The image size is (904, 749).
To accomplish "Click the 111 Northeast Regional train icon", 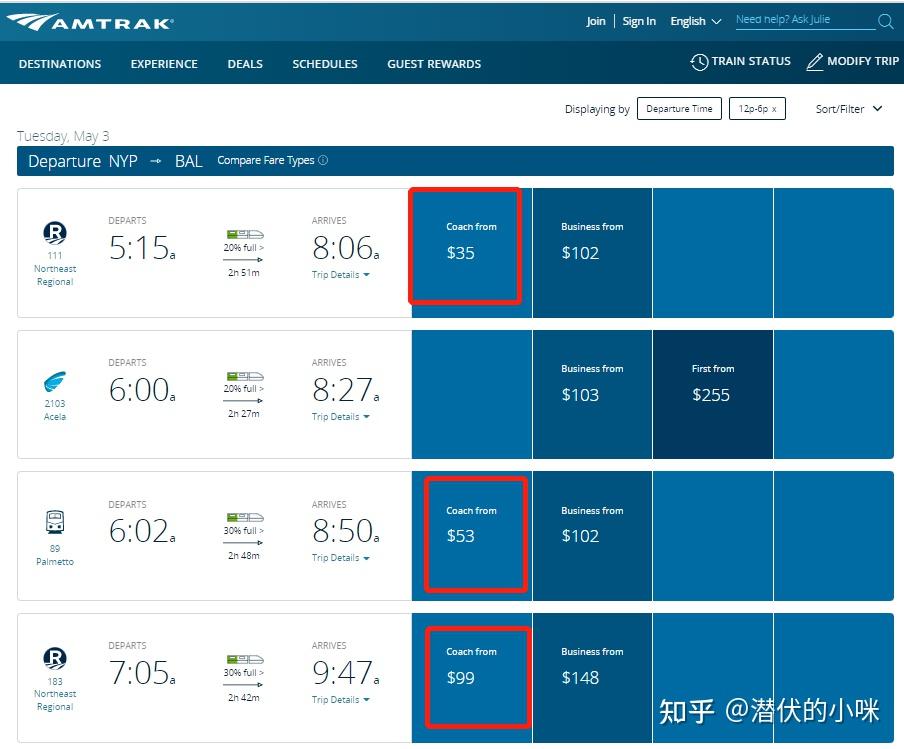I will pos(55,232).
